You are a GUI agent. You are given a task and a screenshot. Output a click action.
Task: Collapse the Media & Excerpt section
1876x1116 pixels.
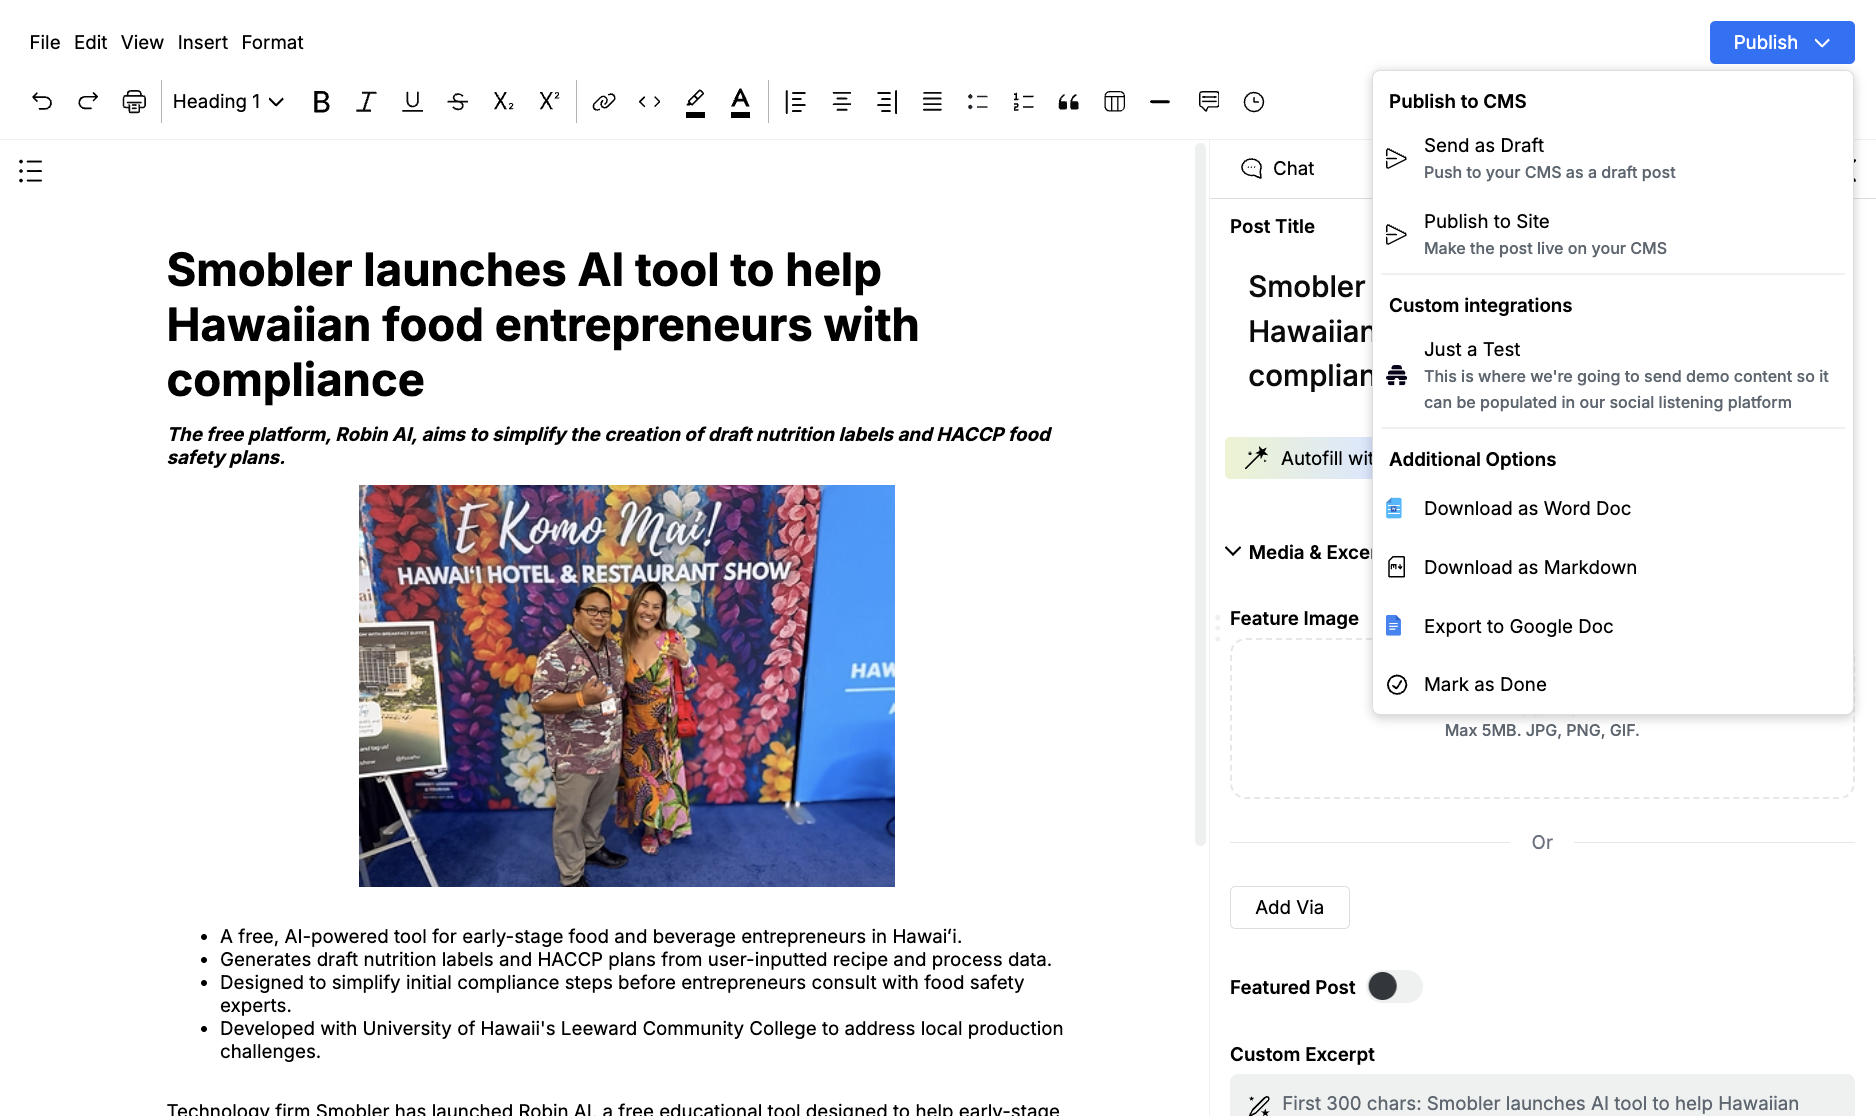pos(1233,552)
